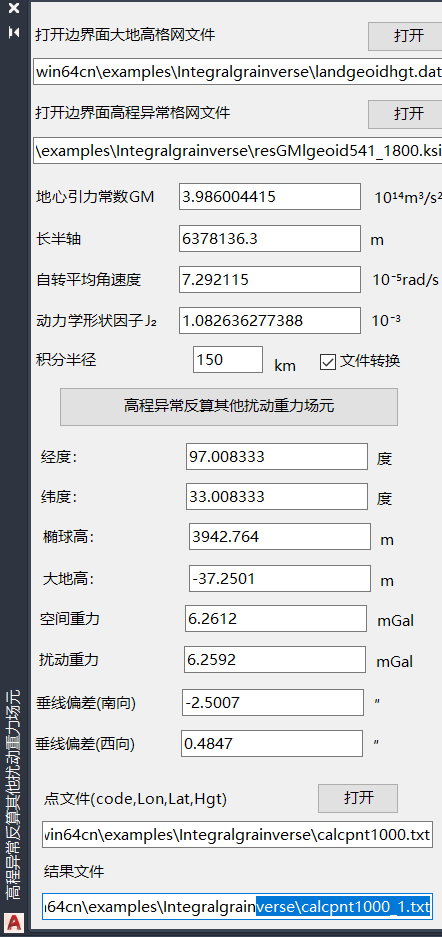Click the km unit beside 积分半径
The height and width of the screenshot is (937, 442).
click(285, 365)
